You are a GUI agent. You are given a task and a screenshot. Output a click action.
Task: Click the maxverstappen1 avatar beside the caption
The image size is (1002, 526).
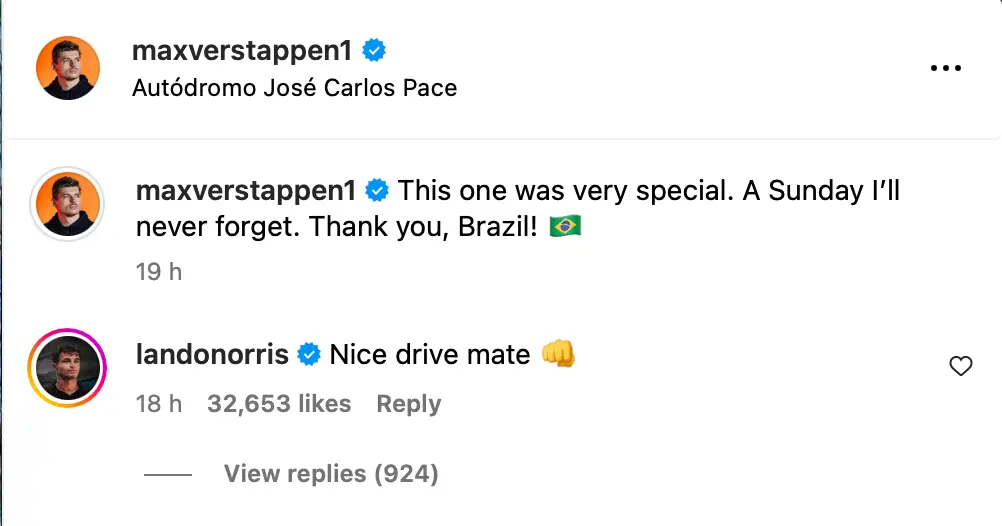point(67,205)
